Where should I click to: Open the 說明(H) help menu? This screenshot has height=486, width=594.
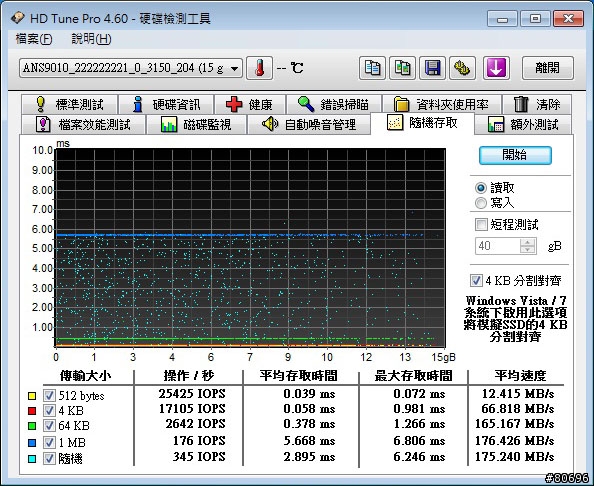[91, 39]
